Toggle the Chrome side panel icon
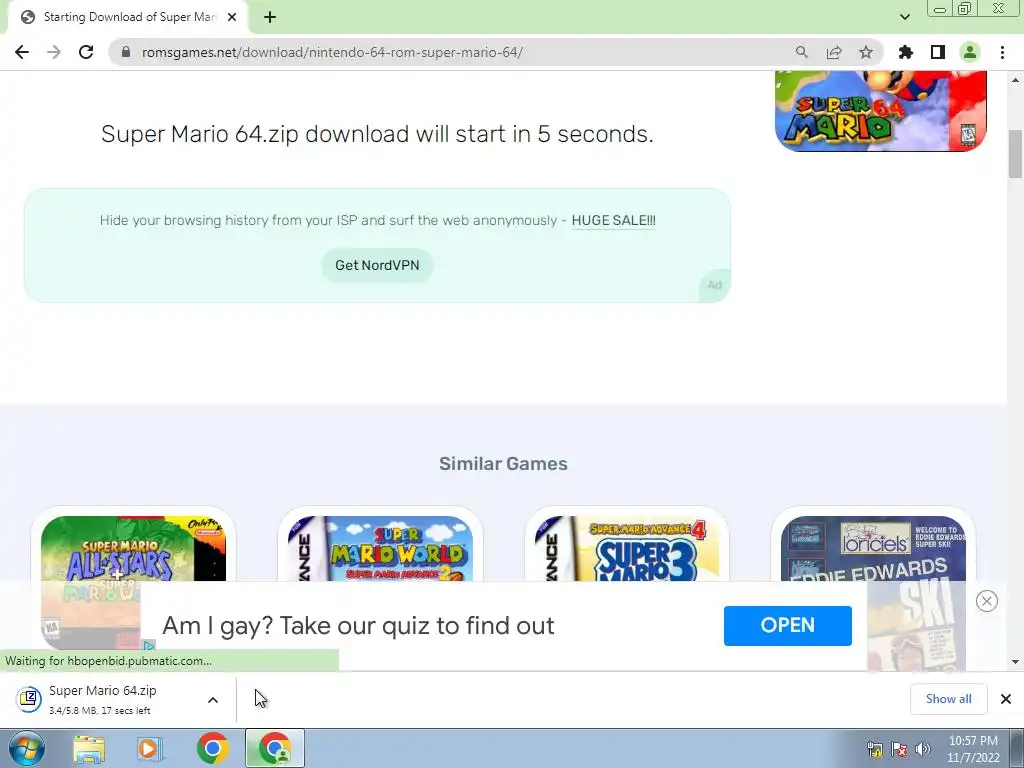Screen dimensions: 1024x768 click(938, 52)
